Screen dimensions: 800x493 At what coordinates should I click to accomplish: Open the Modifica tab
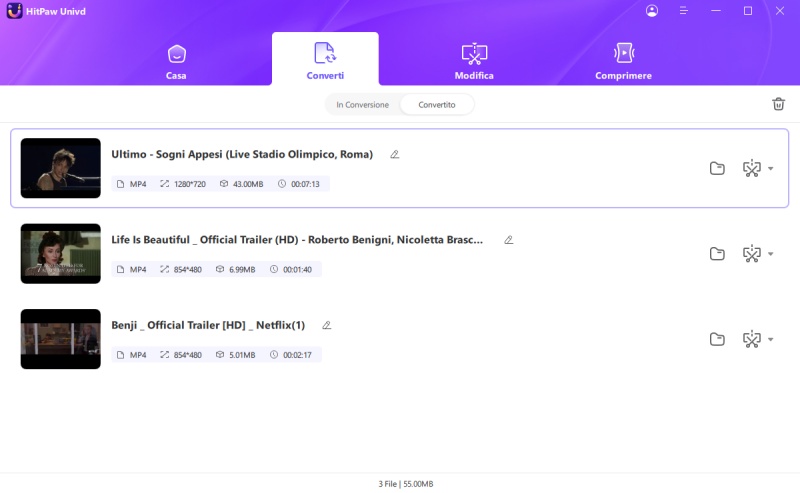coord(474,60)
